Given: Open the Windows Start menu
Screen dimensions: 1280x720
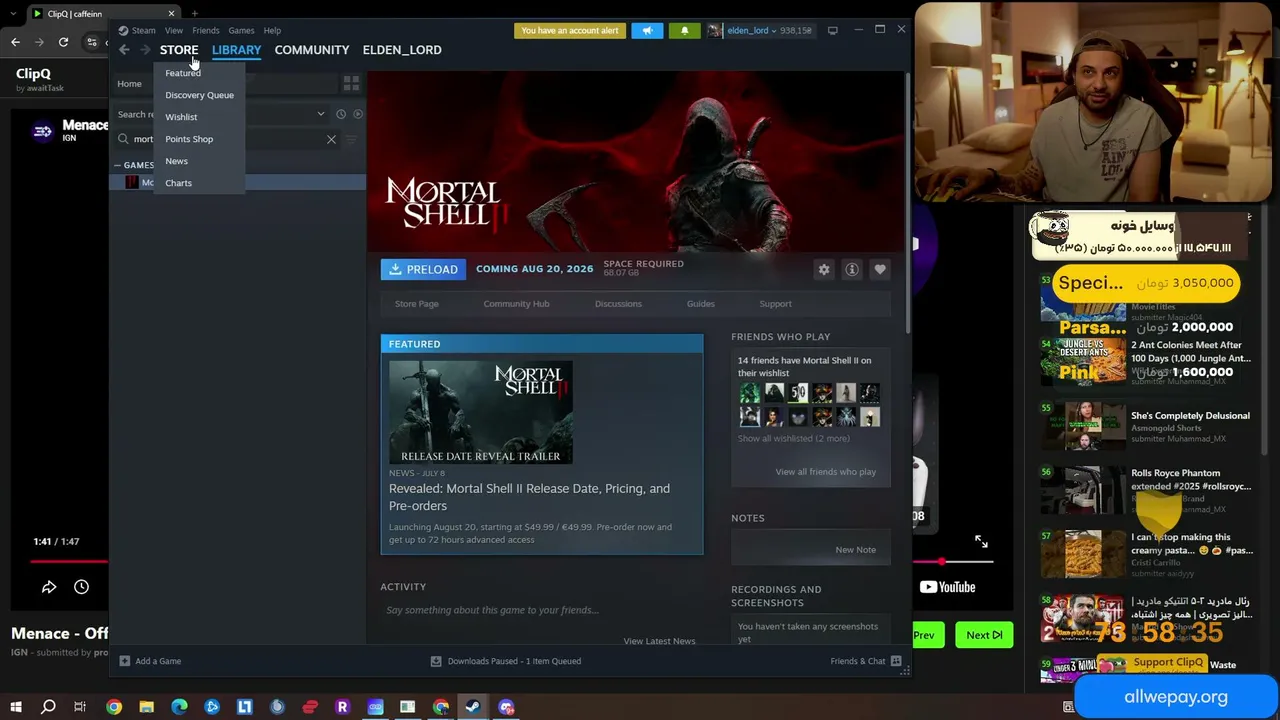Looking at the screenshot, I should pos(16,707).
